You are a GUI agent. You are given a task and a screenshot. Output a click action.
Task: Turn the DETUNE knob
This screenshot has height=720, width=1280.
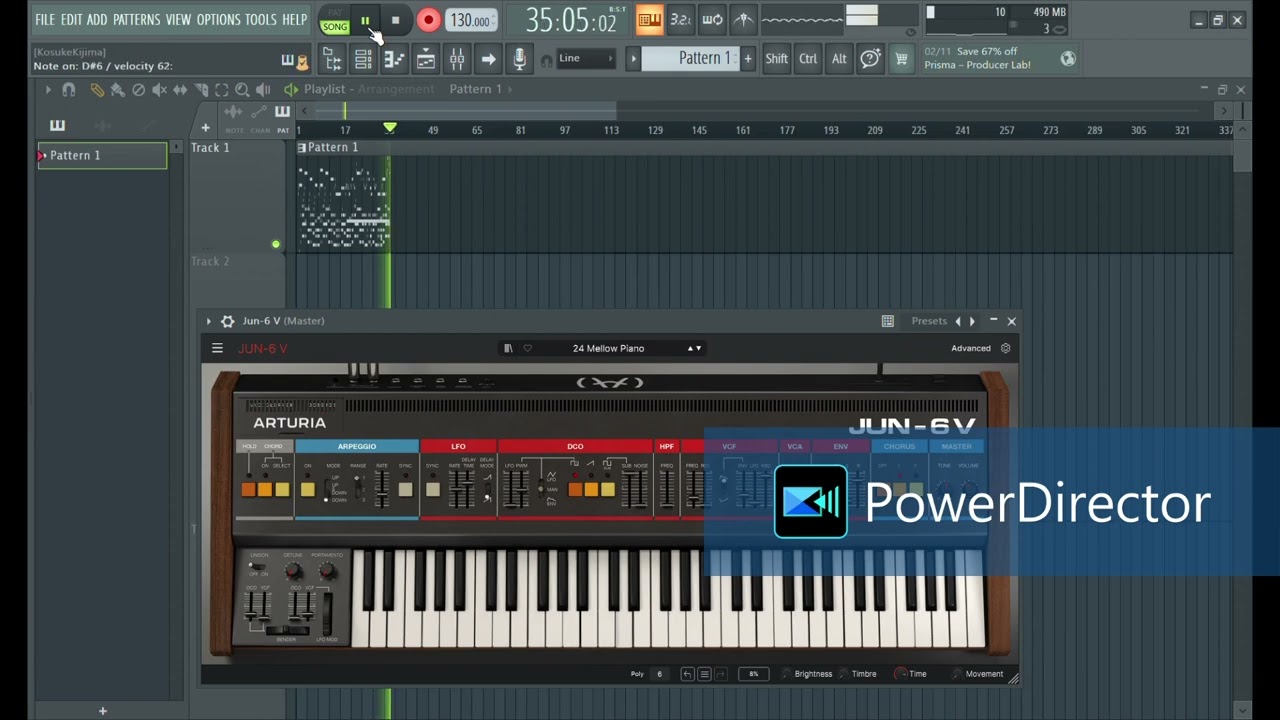[292, 572]
